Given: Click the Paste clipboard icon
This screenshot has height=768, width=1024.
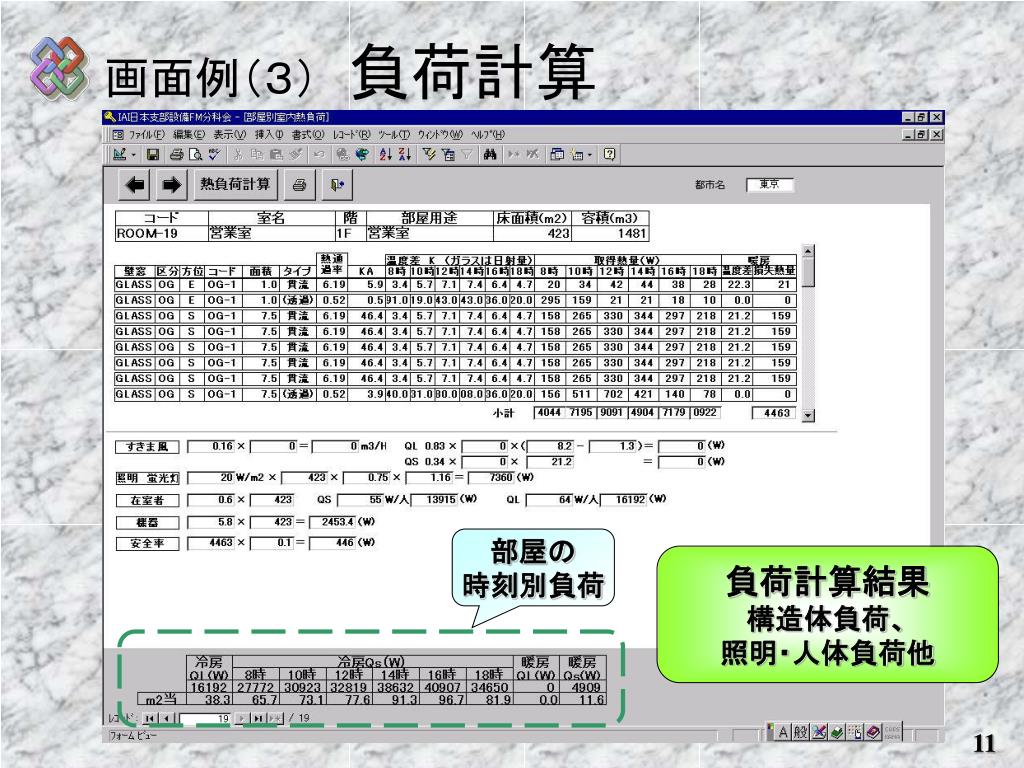Looking at the screenshot, I should coord(276,155).
